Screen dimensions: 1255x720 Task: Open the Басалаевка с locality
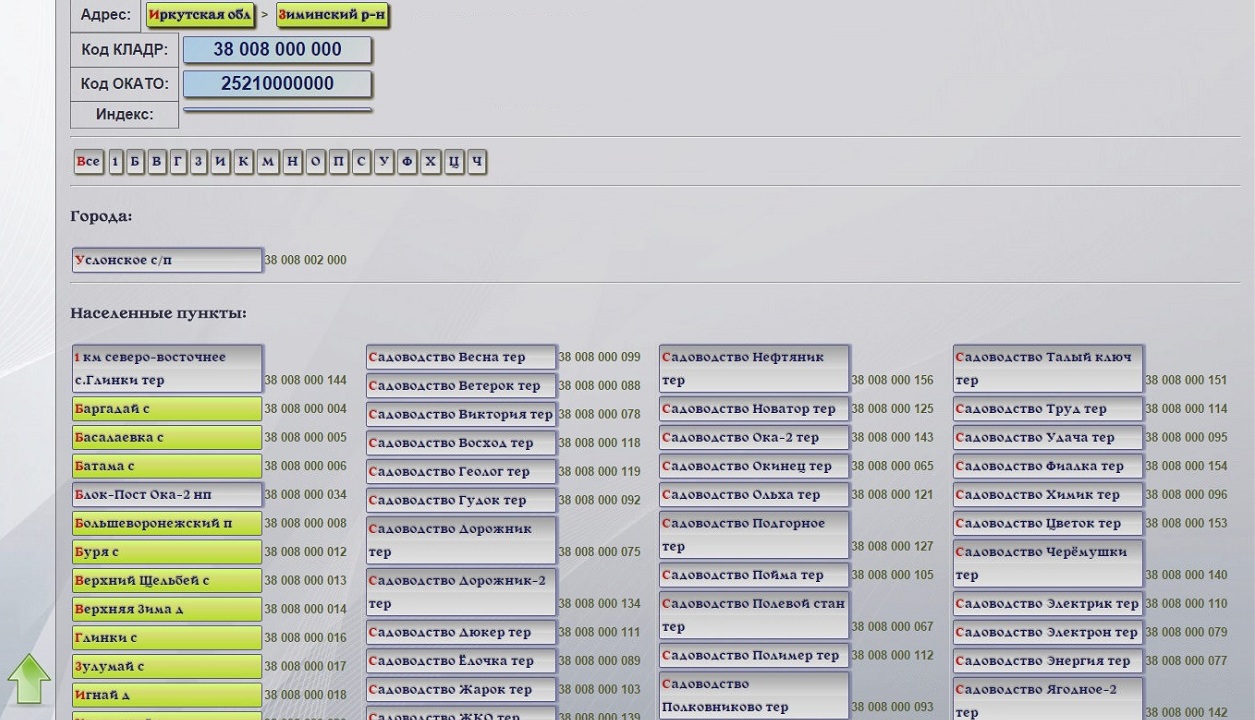tap(167, 438)
